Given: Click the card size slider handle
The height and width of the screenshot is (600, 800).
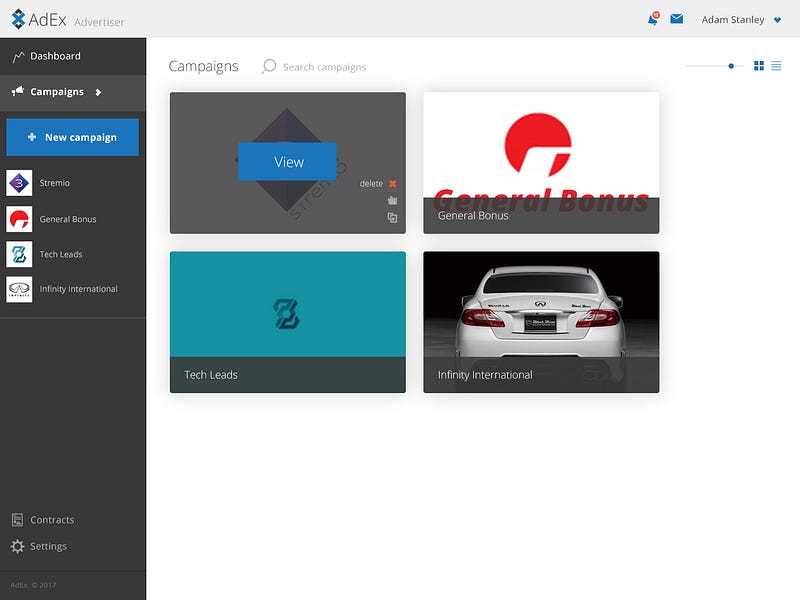Looking at the screenshot, I should pyautogui.click(x=731, y=66).
